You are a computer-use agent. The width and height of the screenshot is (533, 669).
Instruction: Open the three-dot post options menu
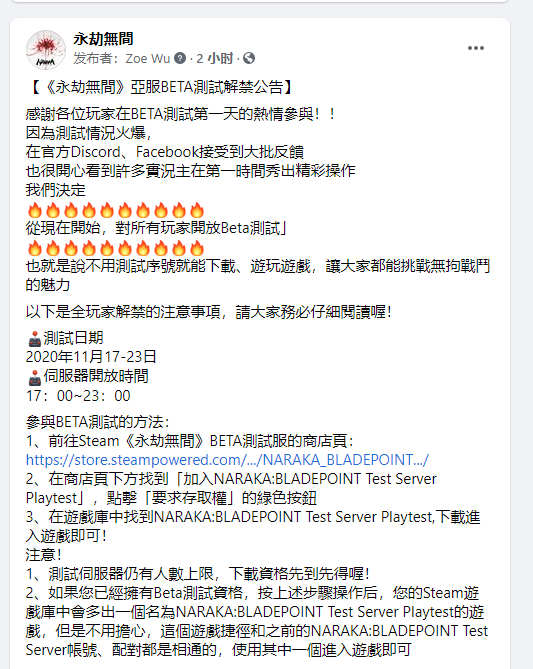pos(475,48)
